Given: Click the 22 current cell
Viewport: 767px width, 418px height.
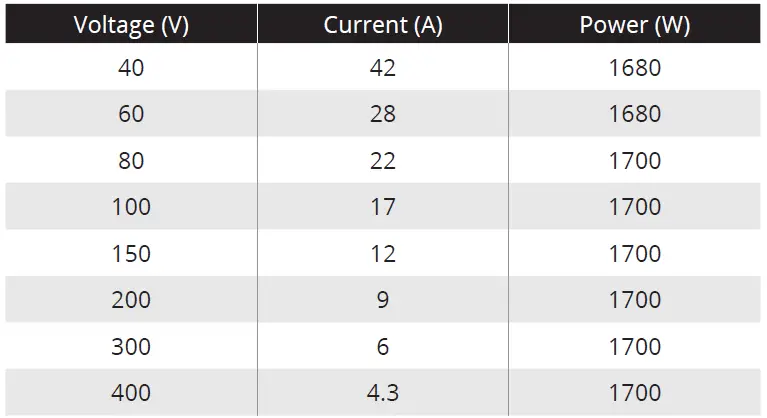Looking at the screenshot, I should (383, 161).
